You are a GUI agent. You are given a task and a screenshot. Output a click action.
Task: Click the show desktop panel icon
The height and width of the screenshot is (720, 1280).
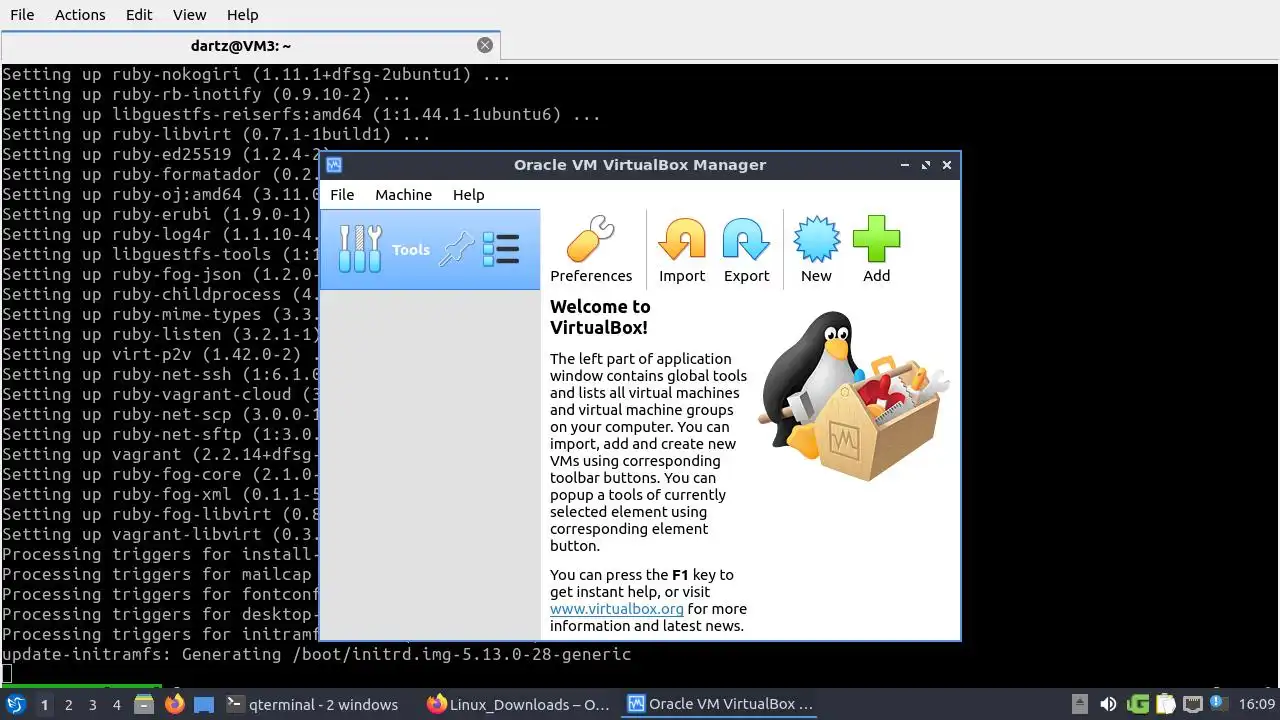pos(204,704)
